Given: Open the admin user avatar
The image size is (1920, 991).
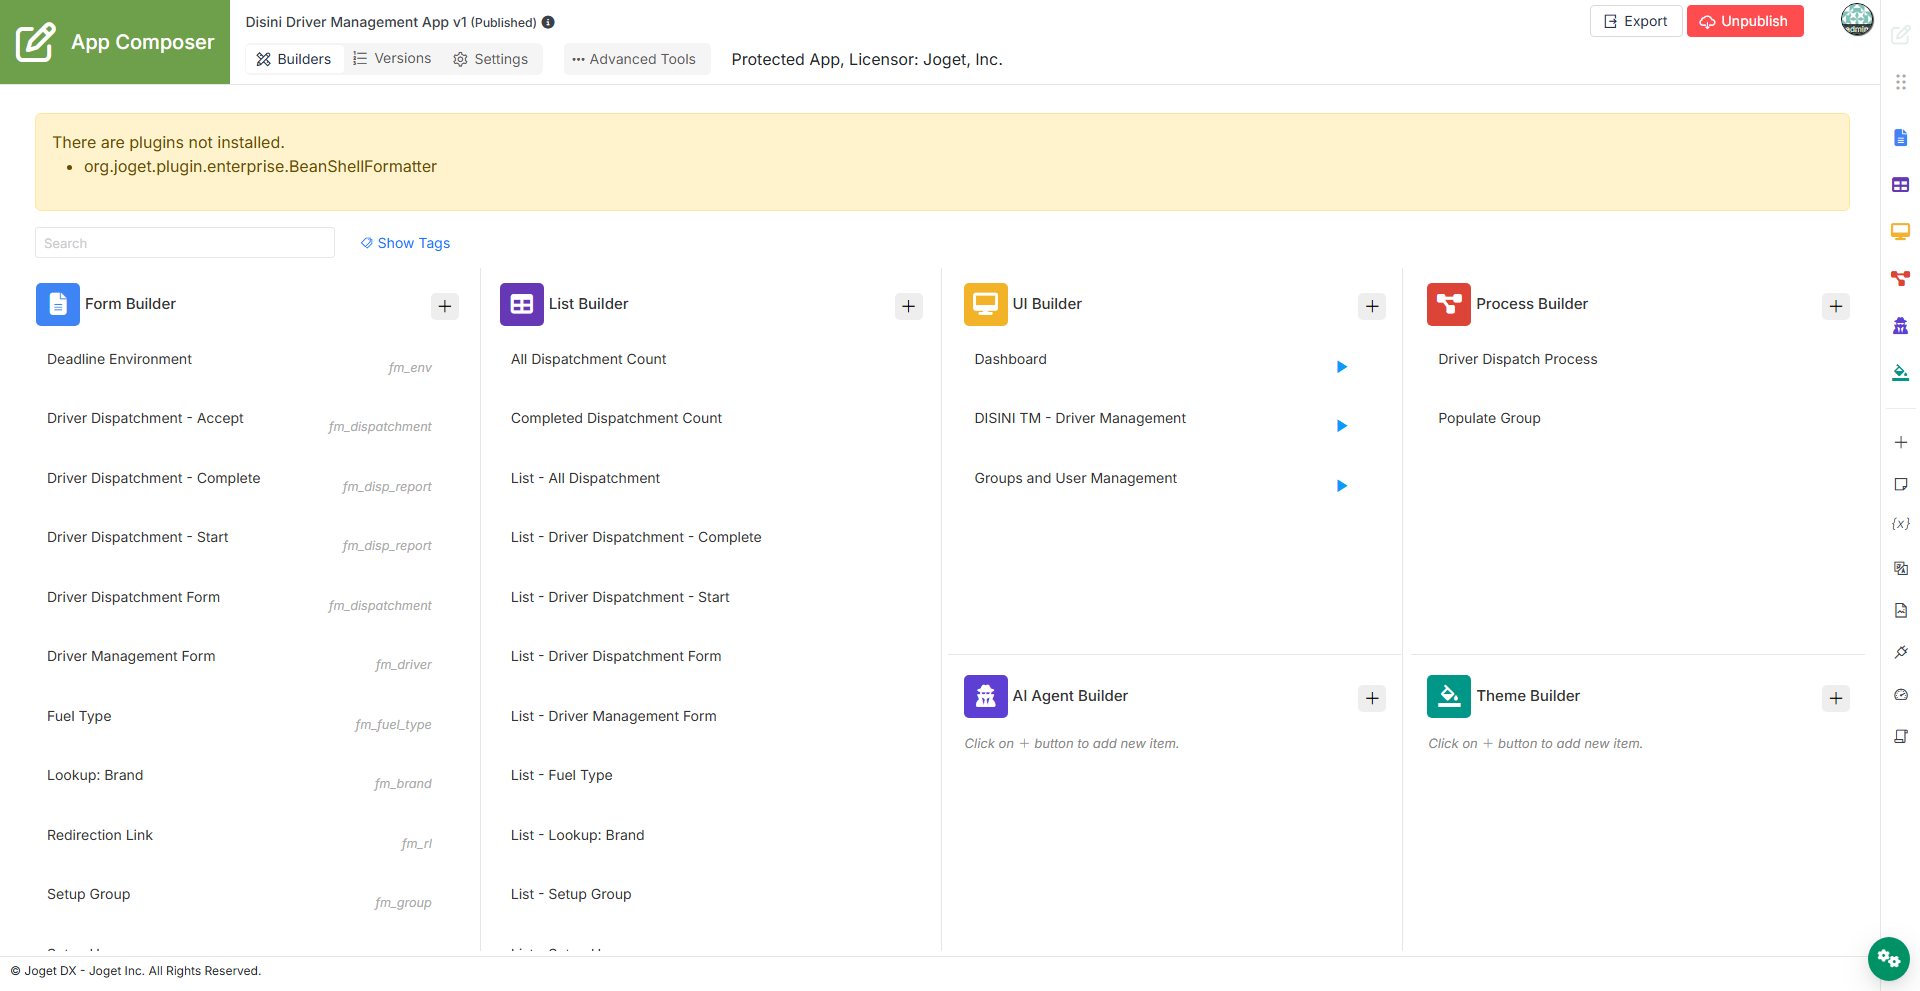Looking at the screenshot, I should pos(1857,19).
